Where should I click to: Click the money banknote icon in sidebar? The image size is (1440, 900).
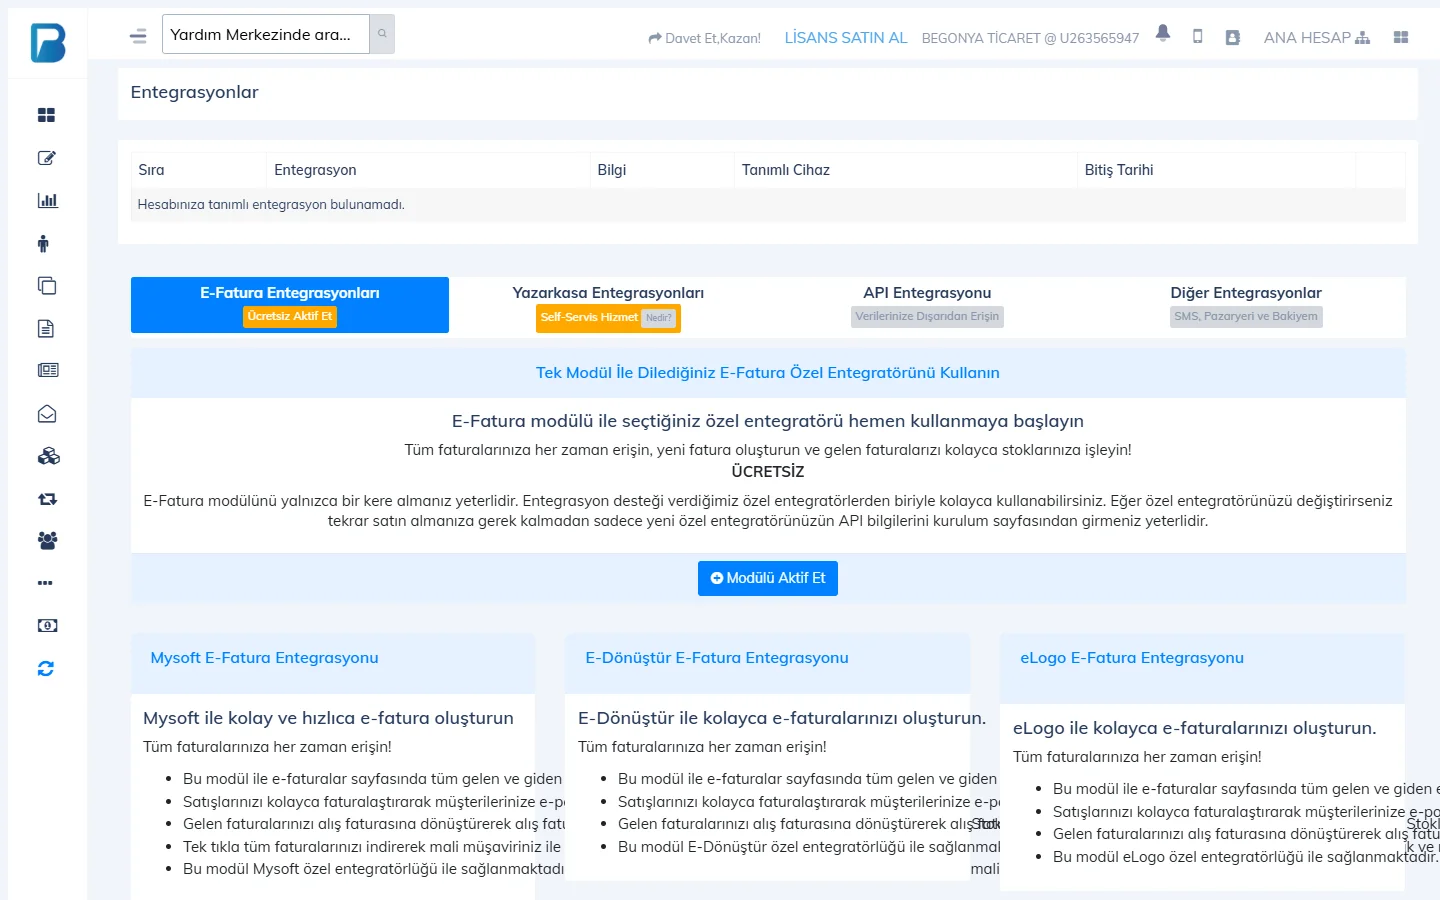47,625
